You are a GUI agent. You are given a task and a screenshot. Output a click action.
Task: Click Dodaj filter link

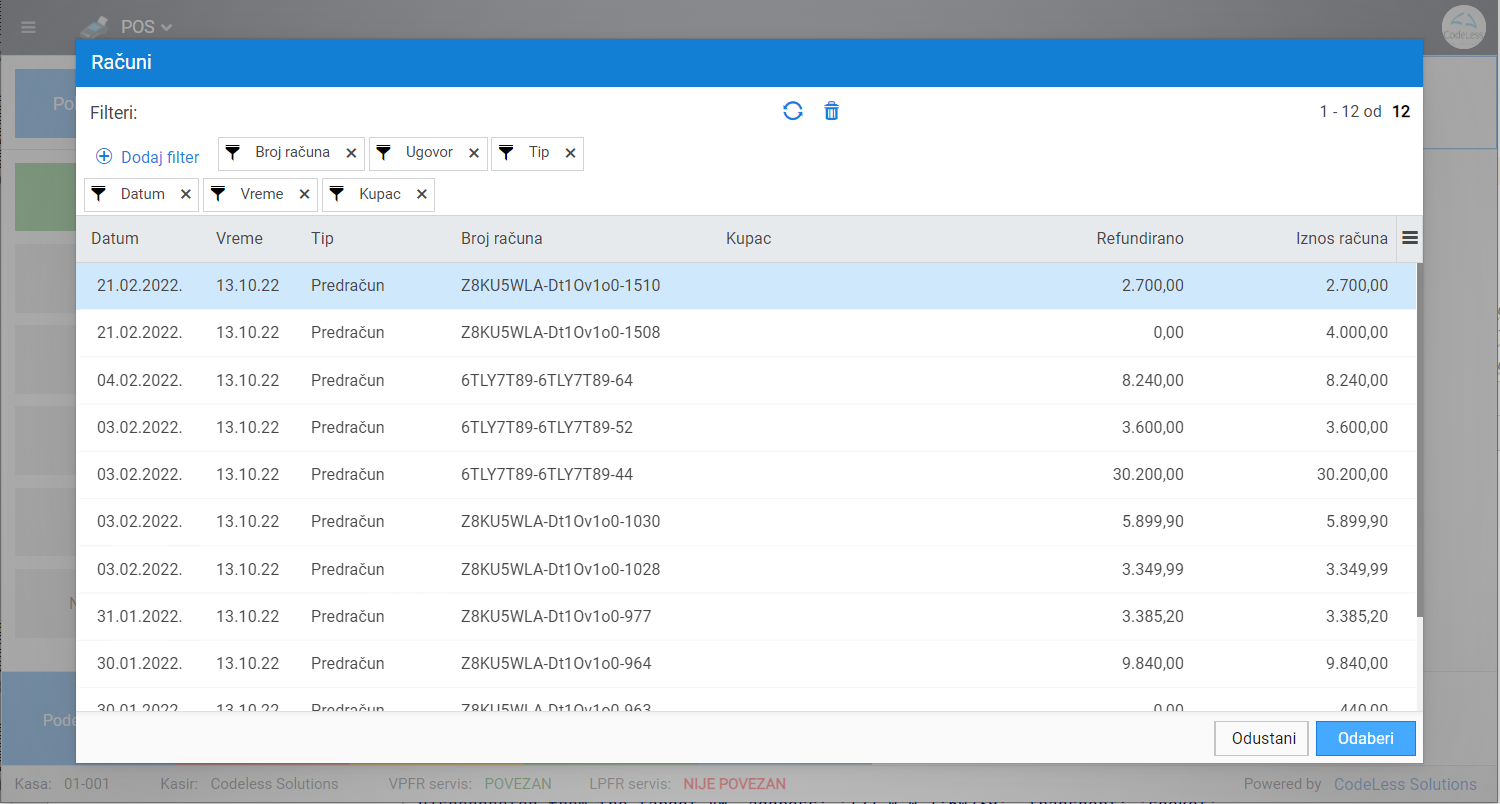coord(160,157)
